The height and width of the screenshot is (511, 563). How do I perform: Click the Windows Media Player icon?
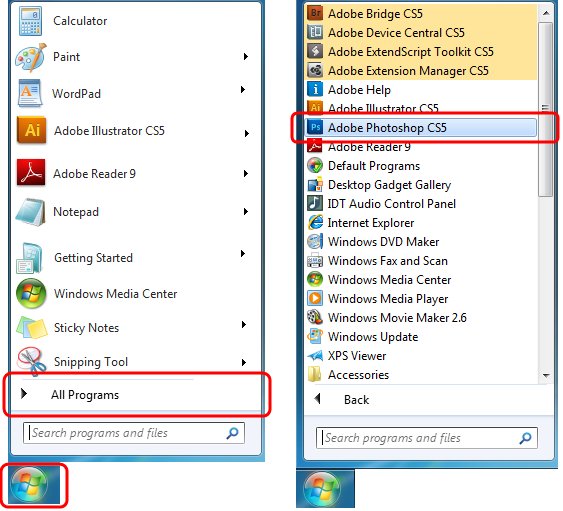click(x=315, y=298)
